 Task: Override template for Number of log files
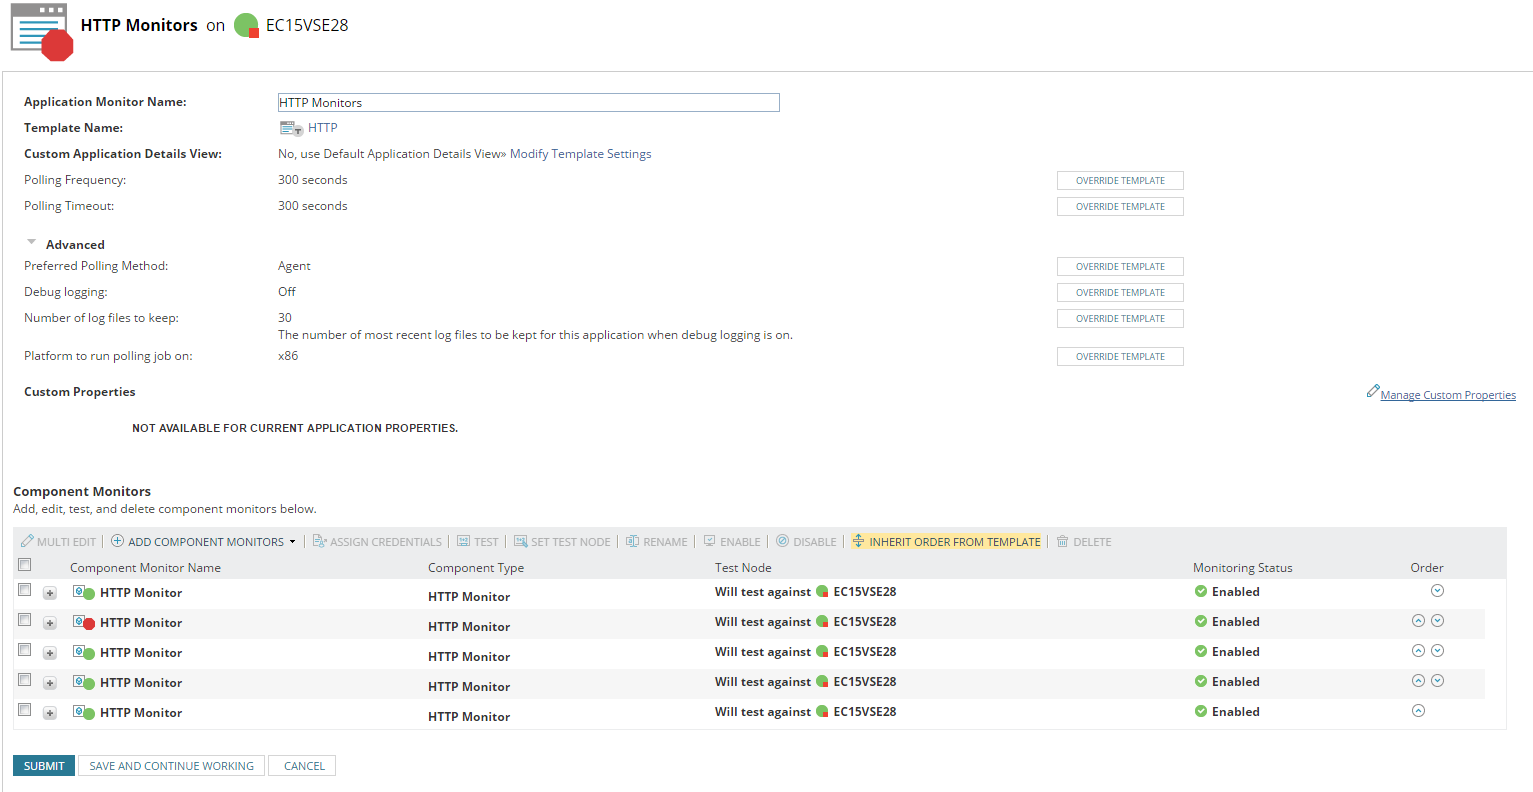coord(1120,319)
